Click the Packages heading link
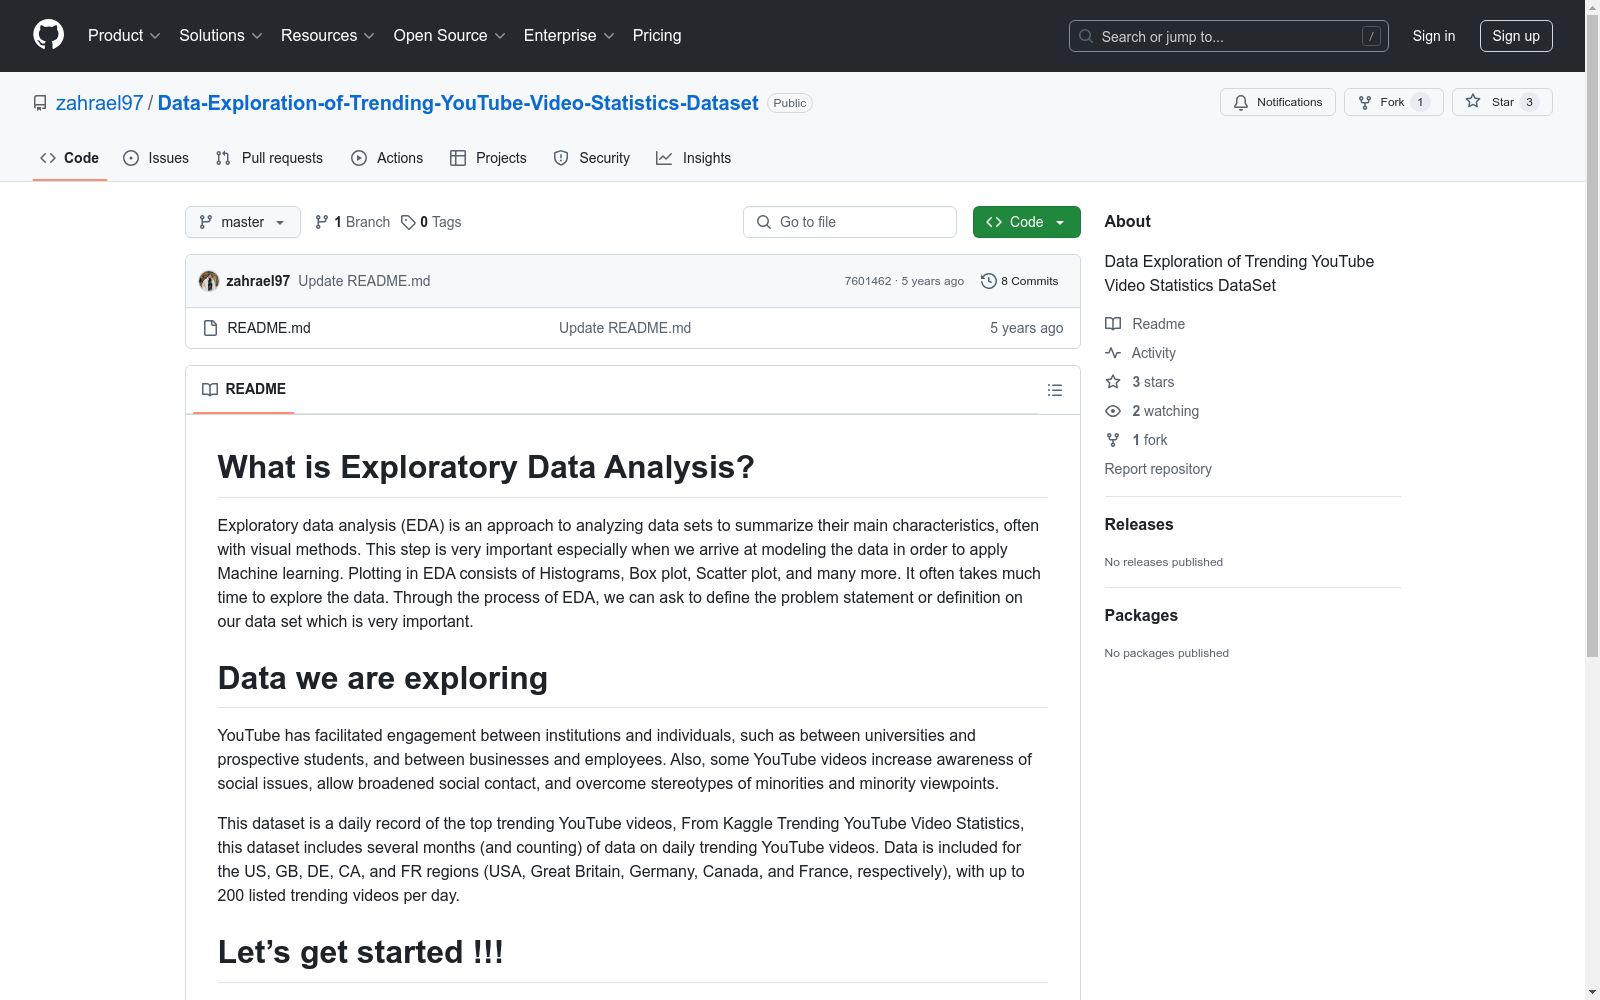 pos(1141,615)
